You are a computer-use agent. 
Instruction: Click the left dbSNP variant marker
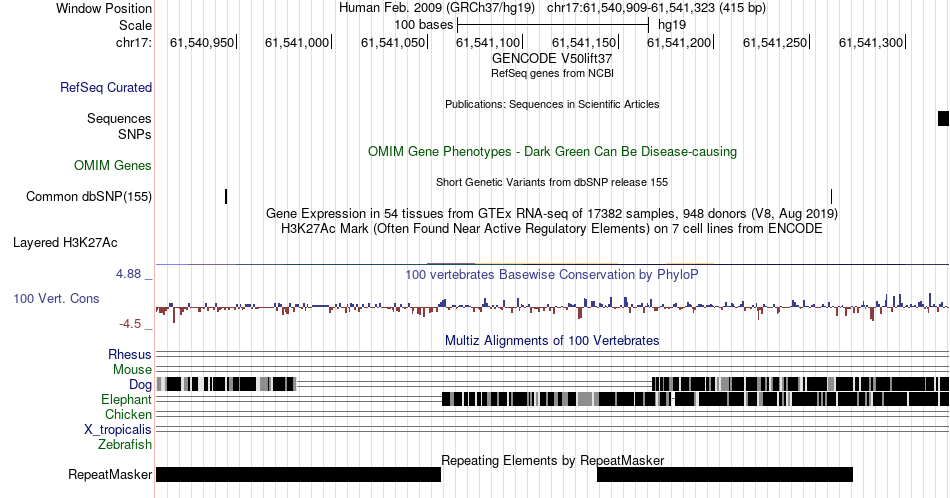tap(226, 196)
